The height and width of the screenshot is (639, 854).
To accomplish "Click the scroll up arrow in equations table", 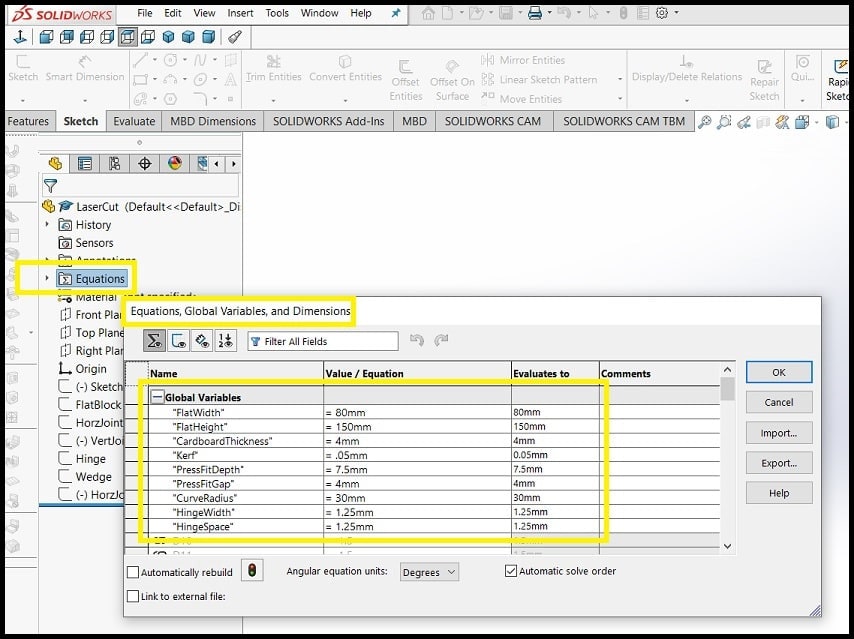I will click(x=728, y=370).
